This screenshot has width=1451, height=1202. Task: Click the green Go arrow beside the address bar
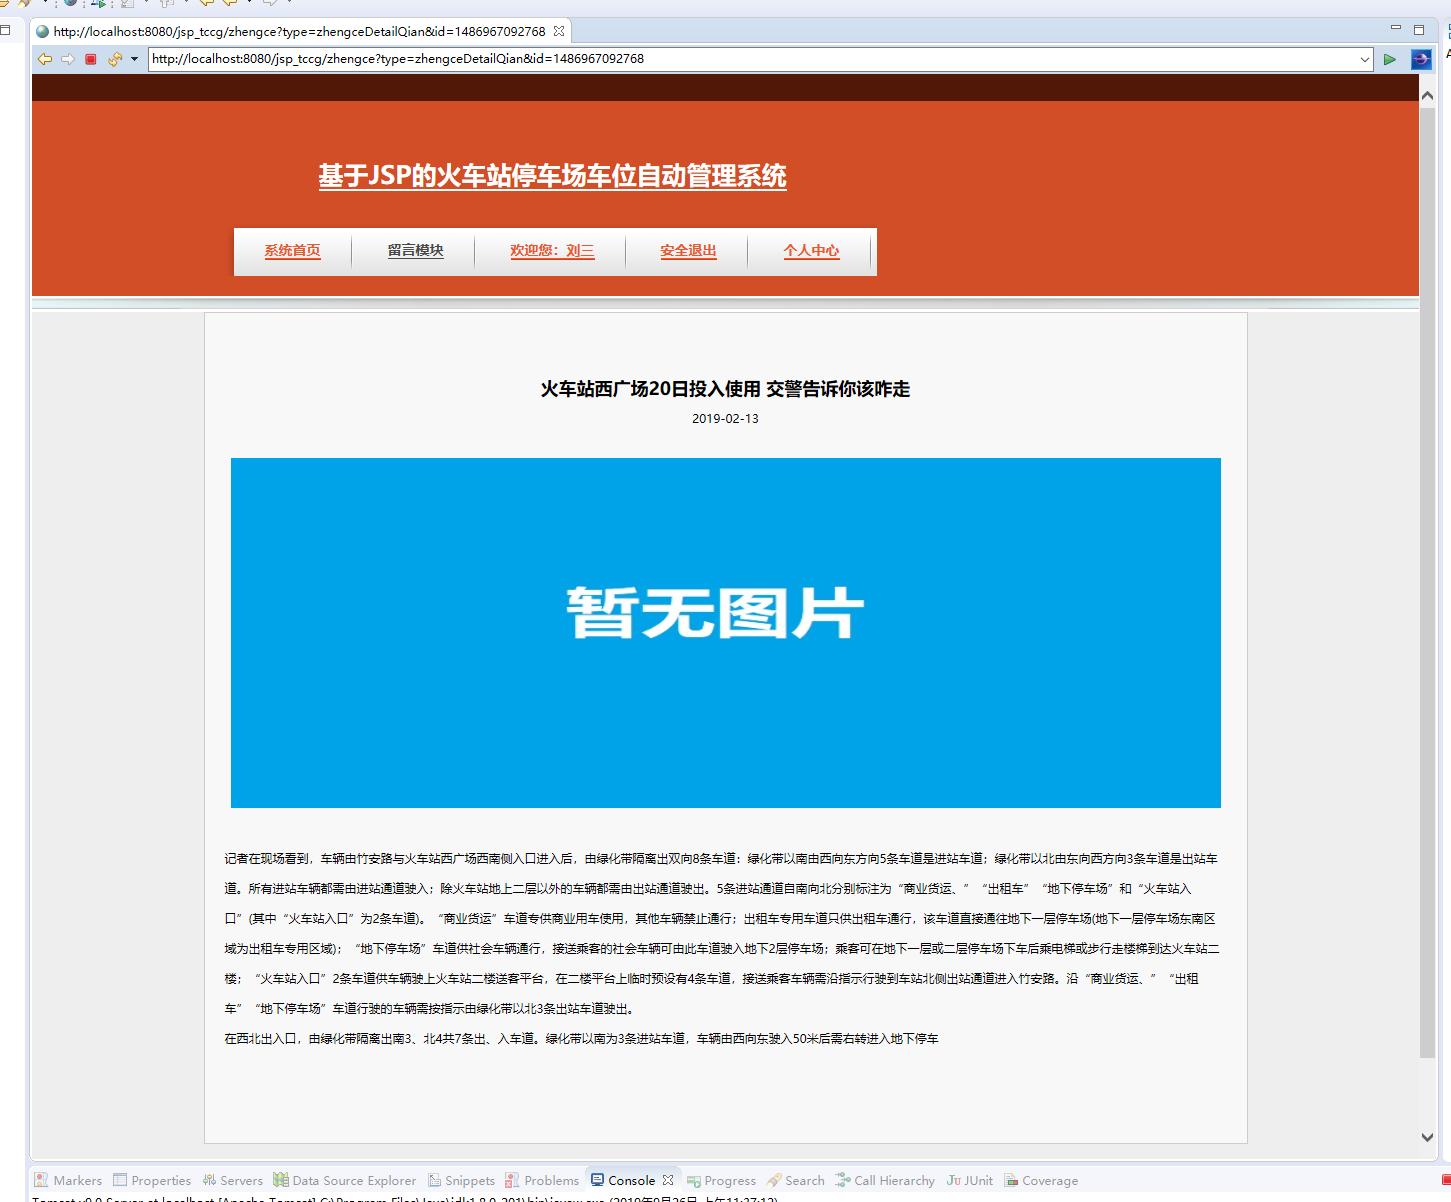pos(1390,59)
